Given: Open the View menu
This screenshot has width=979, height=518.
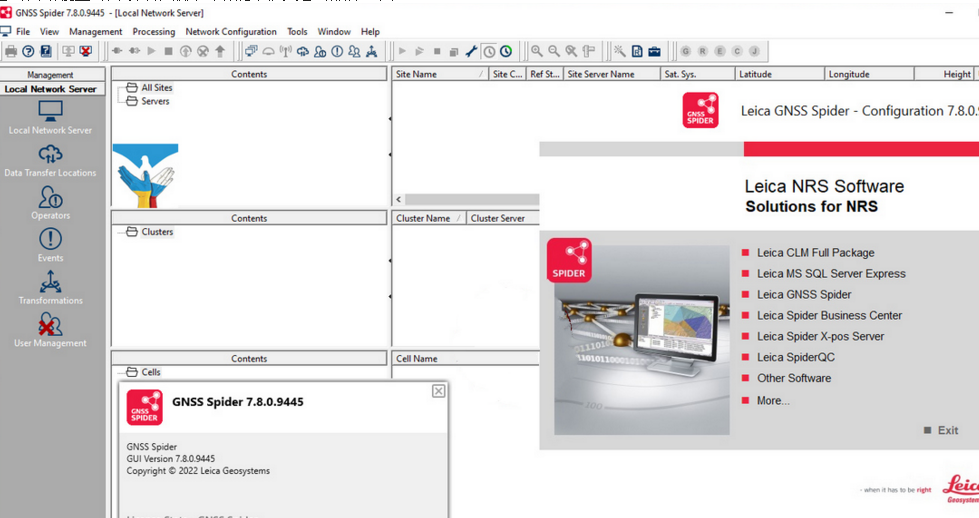Looking at the screenshot, I should (49, 31).
